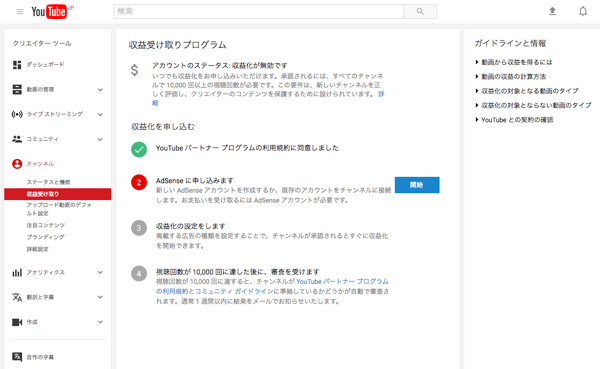Expand the 翻訳と字幕 section chevron
The height and width of the screenshot is (369, 600).
[x=100, y=297]
